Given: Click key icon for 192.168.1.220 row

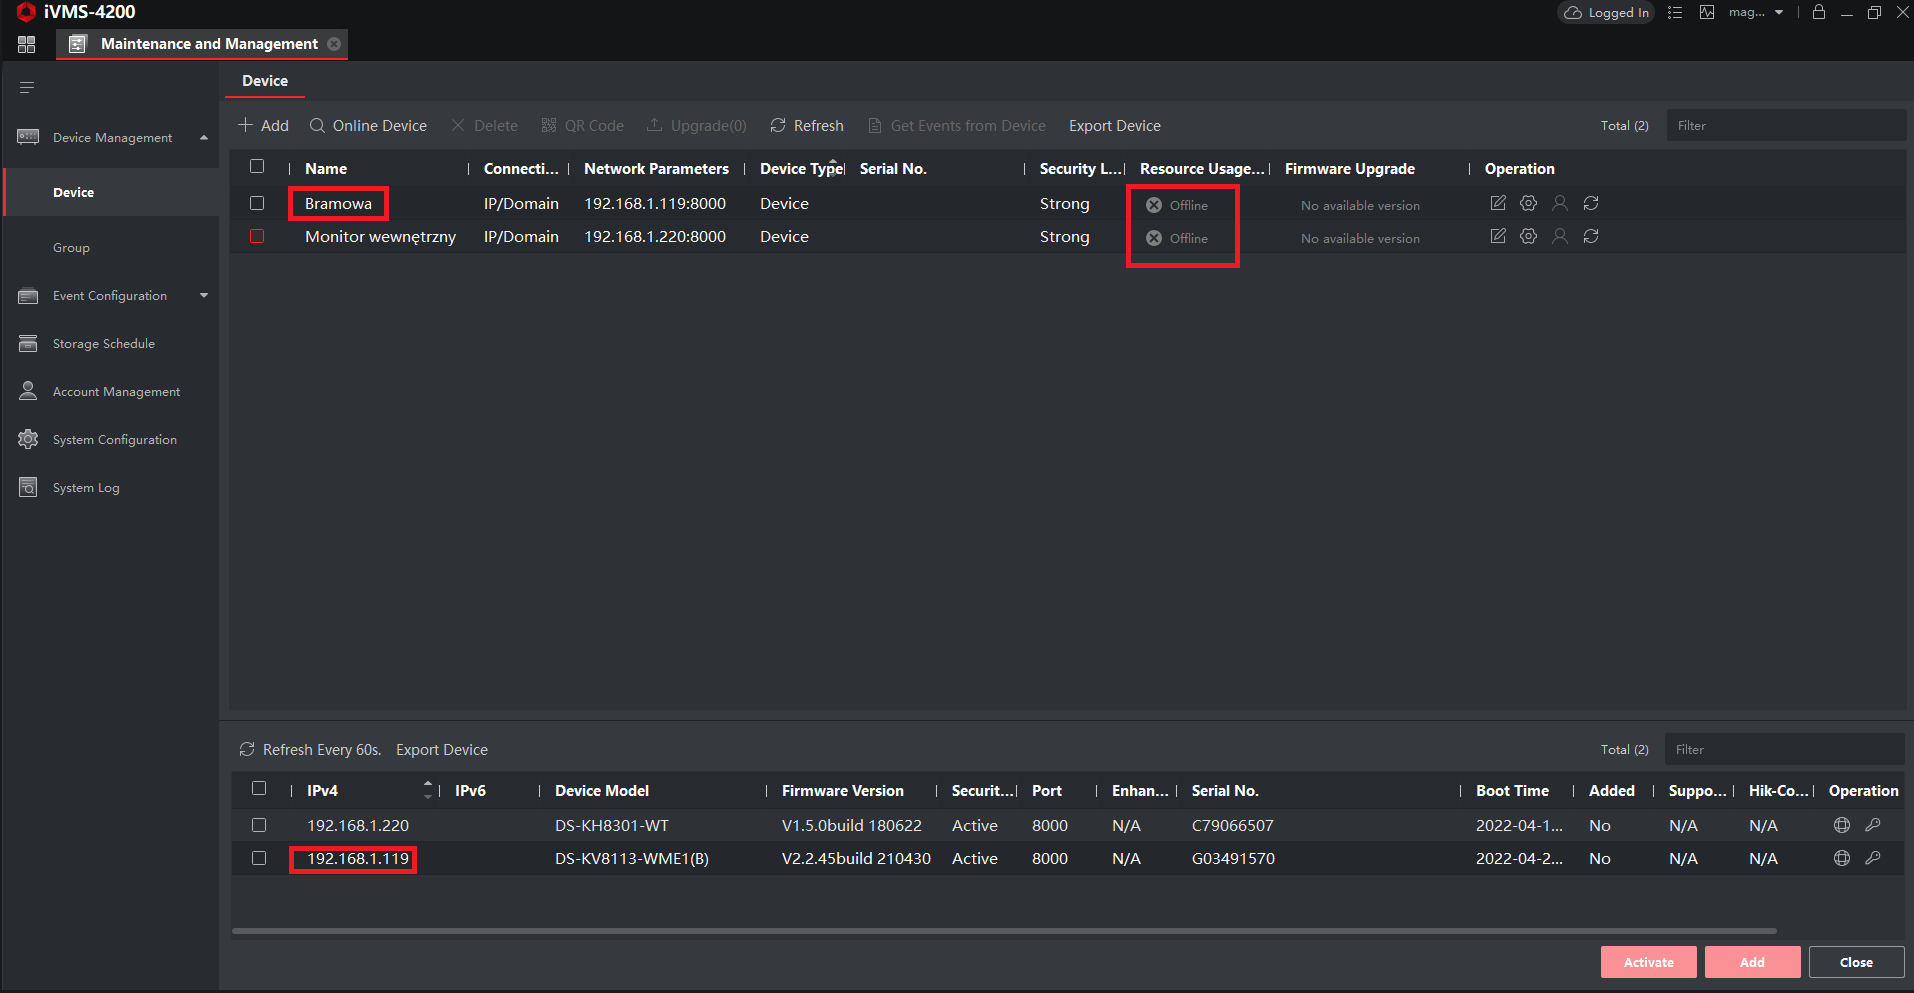Looking at the screenshot, I should click(x=1873, y=825).
